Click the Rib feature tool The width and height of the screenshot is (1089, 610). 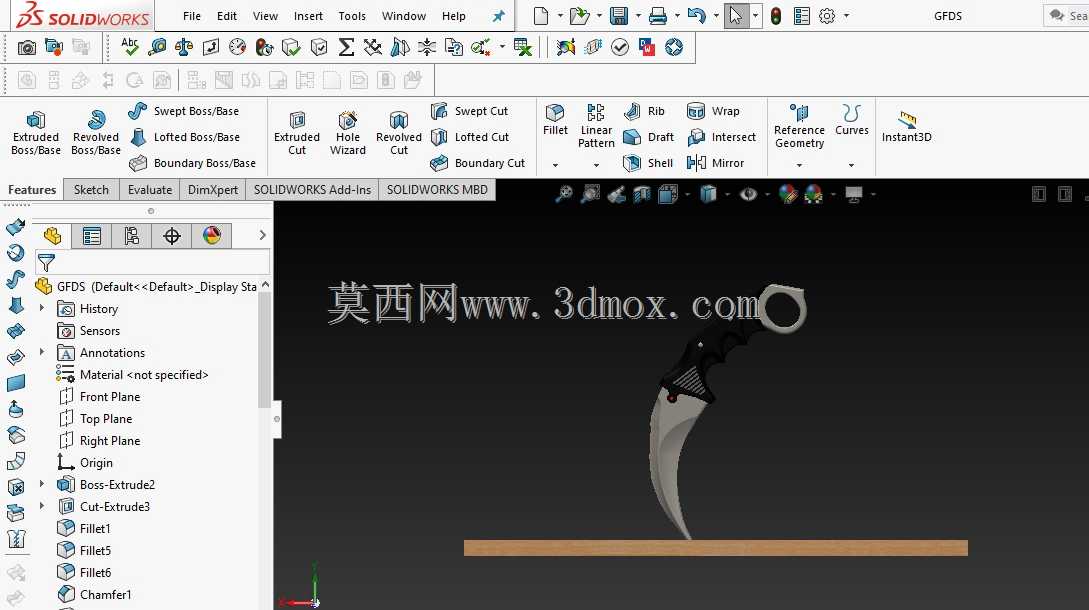[x=645, y=111]
